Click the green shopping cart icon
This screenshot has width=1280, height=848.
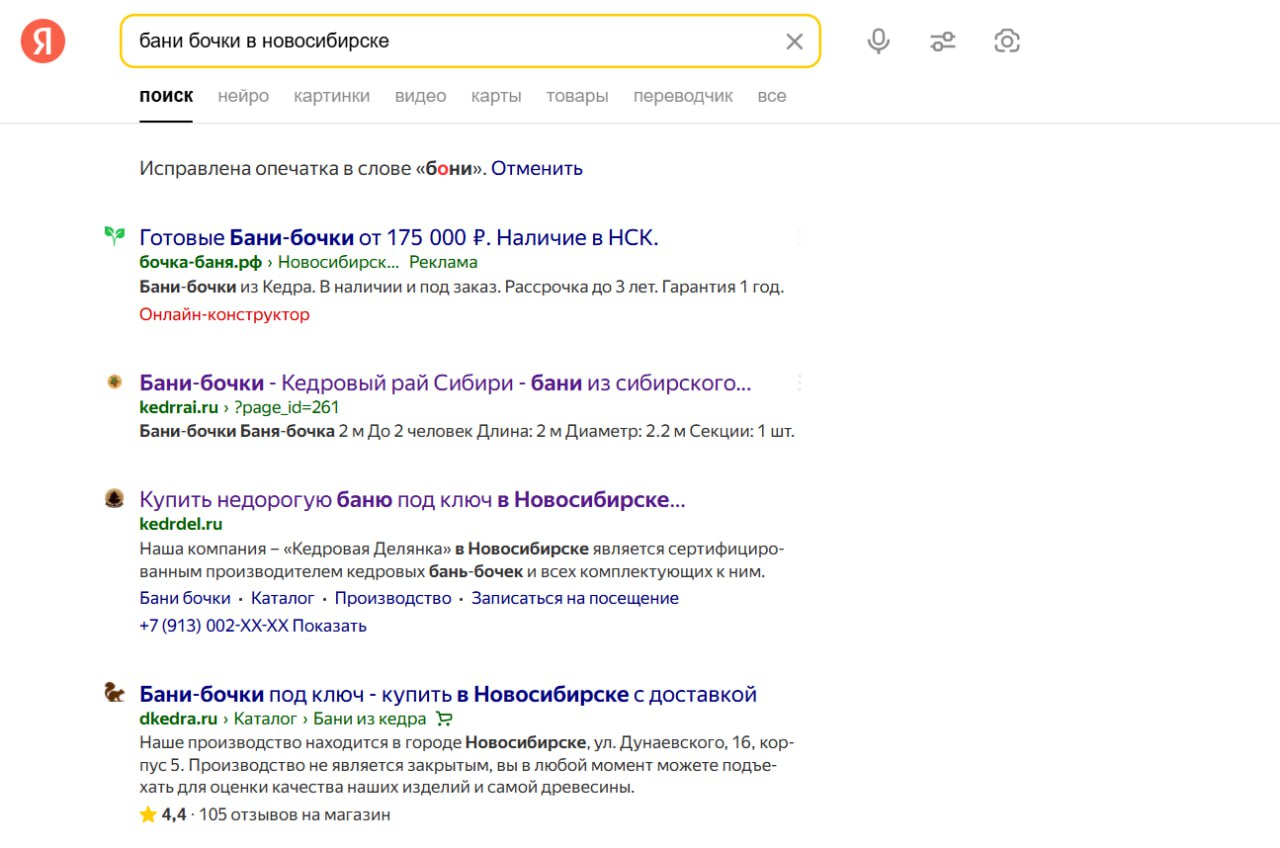point(445,719)
